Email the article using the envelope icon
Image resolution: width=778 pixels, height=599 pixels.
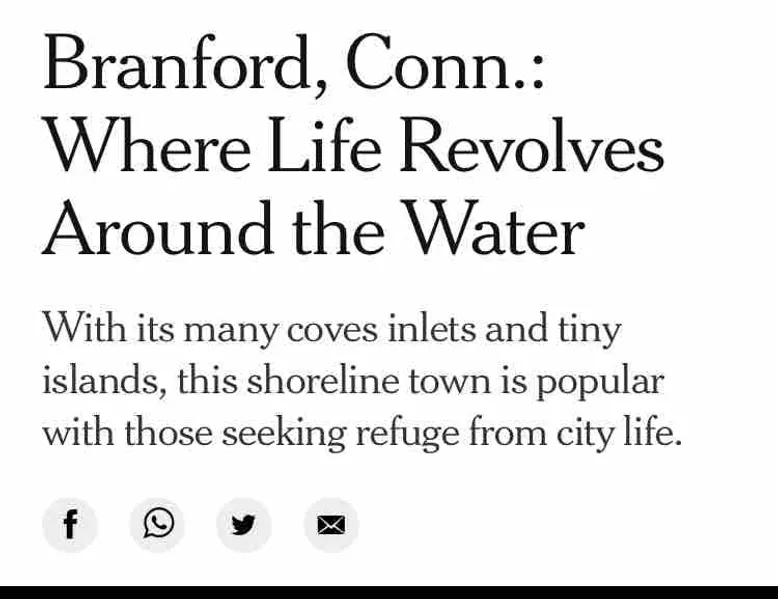331,525
